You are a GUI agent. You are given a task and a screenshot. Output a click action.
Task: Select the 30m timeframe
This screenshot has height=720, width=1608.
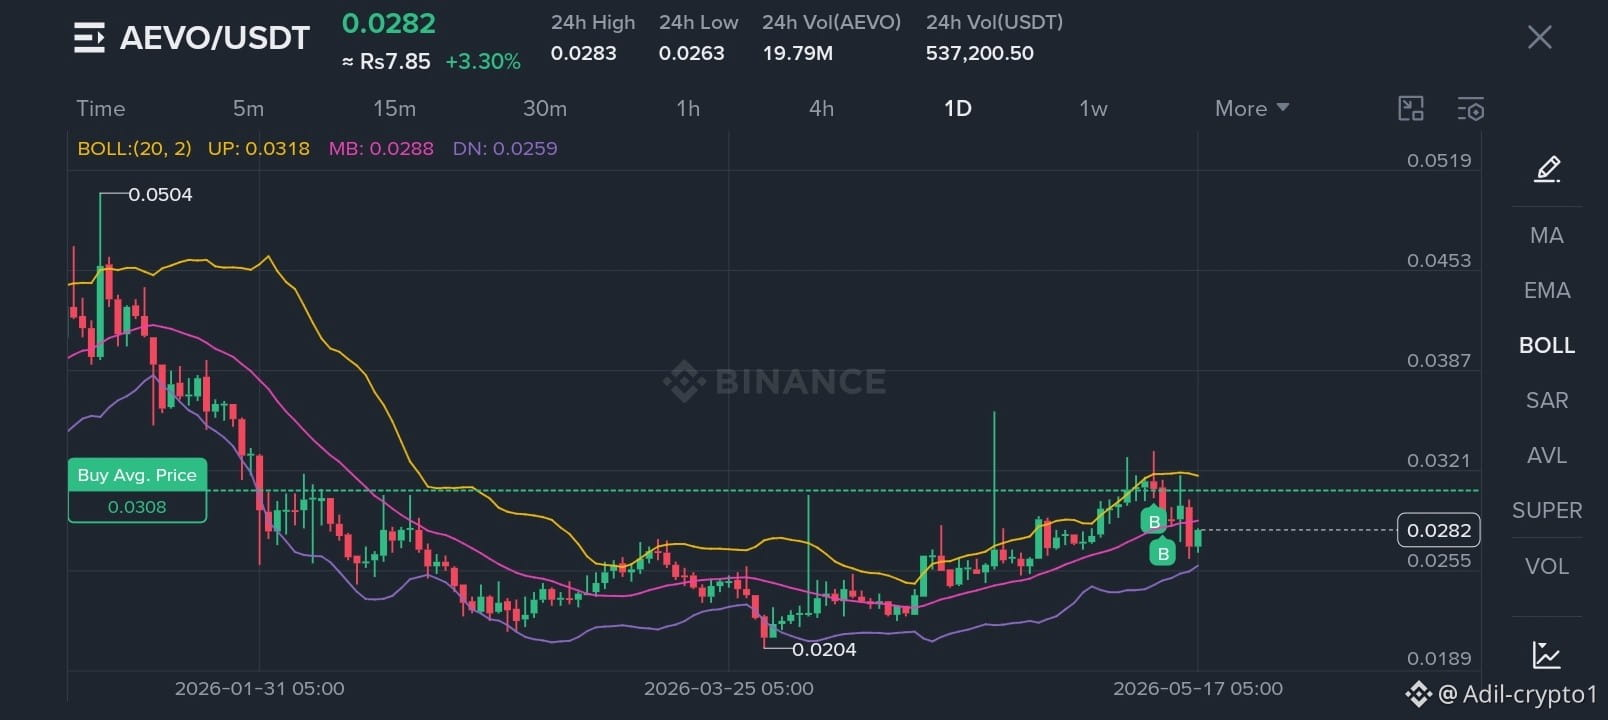click(545, 108)
